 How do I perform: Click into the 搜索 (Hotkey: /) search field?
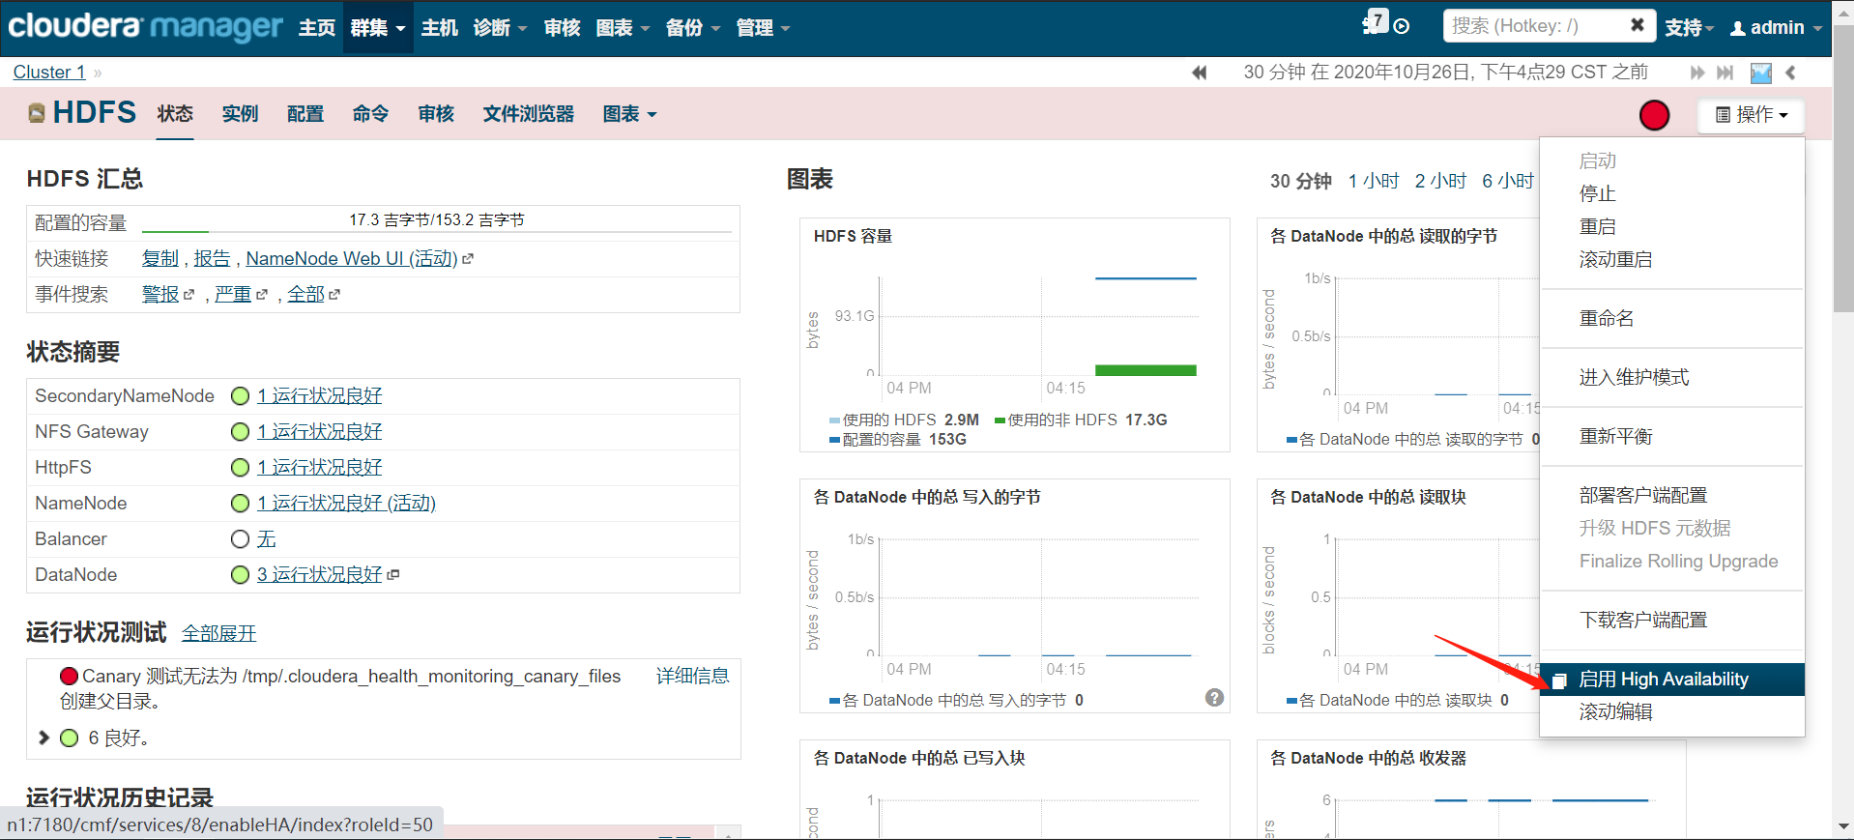(1534, 26)
